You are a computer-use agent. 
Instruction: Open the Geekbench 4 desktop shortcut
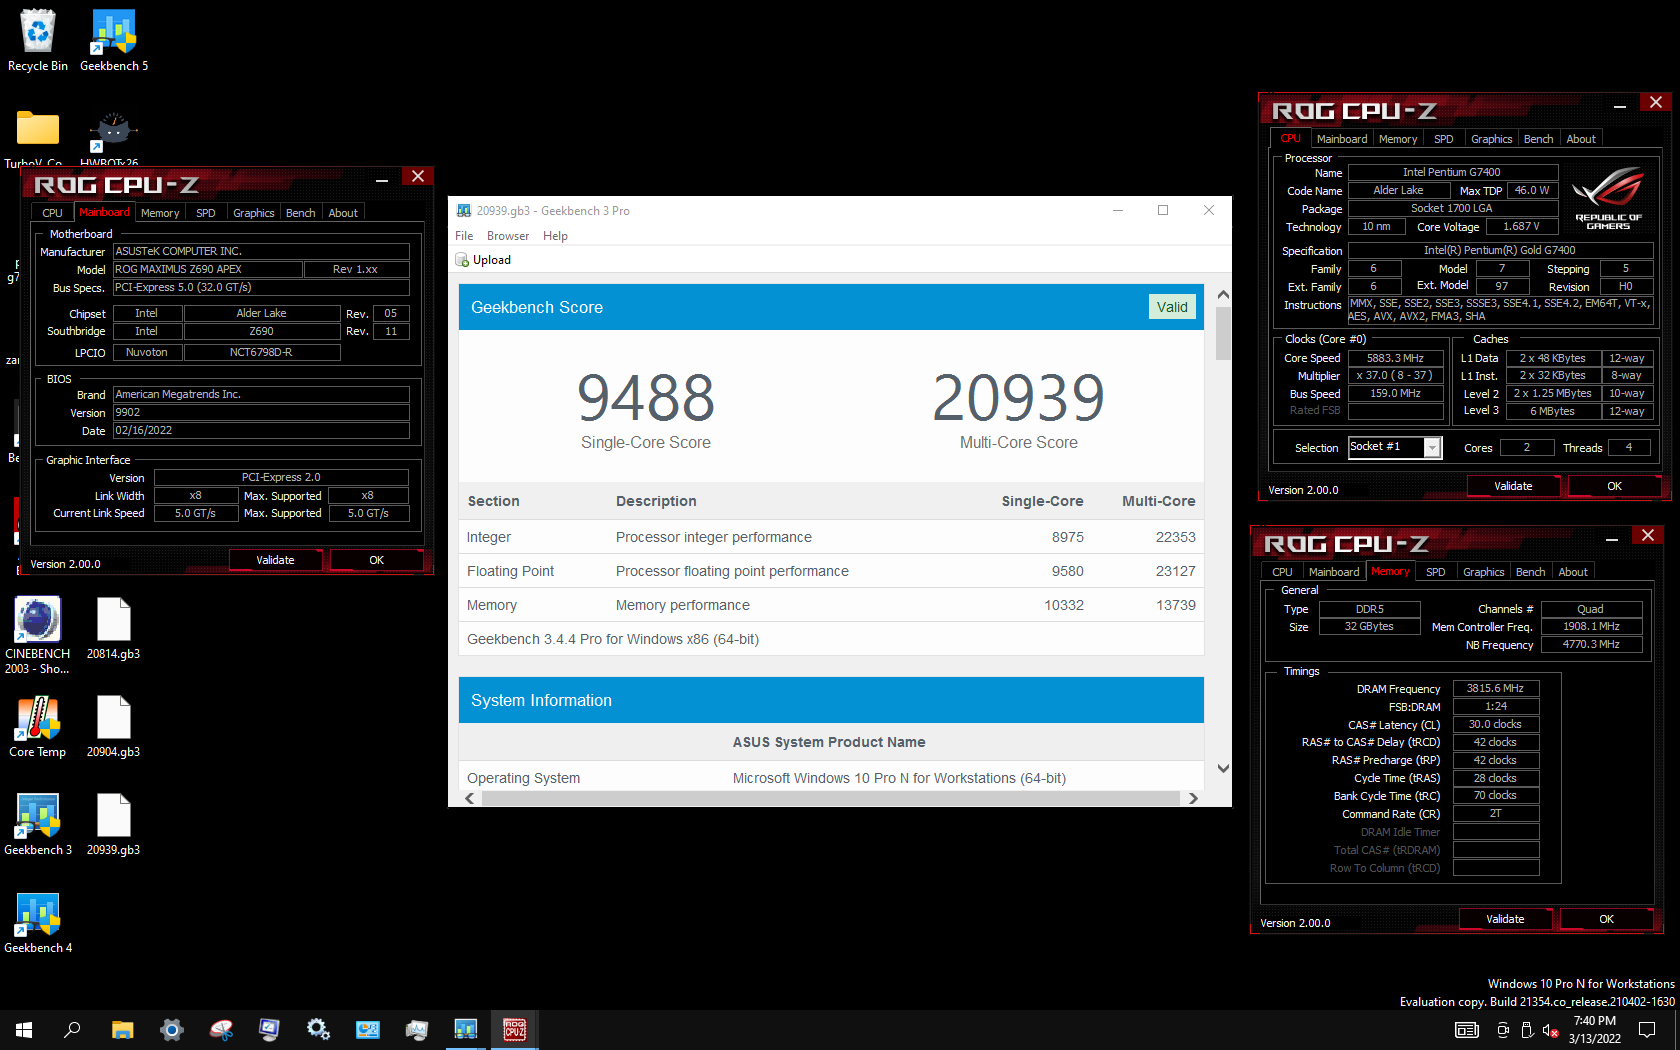38,923
